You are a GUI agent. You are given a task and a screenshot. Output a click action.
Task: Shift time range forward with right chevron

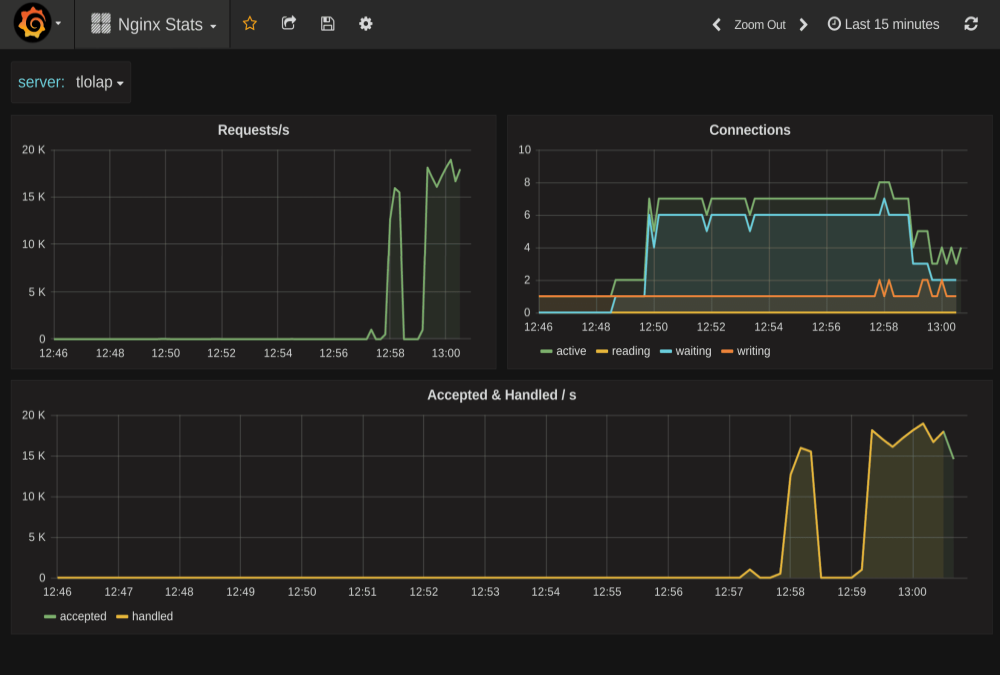[x=803, y=23]
